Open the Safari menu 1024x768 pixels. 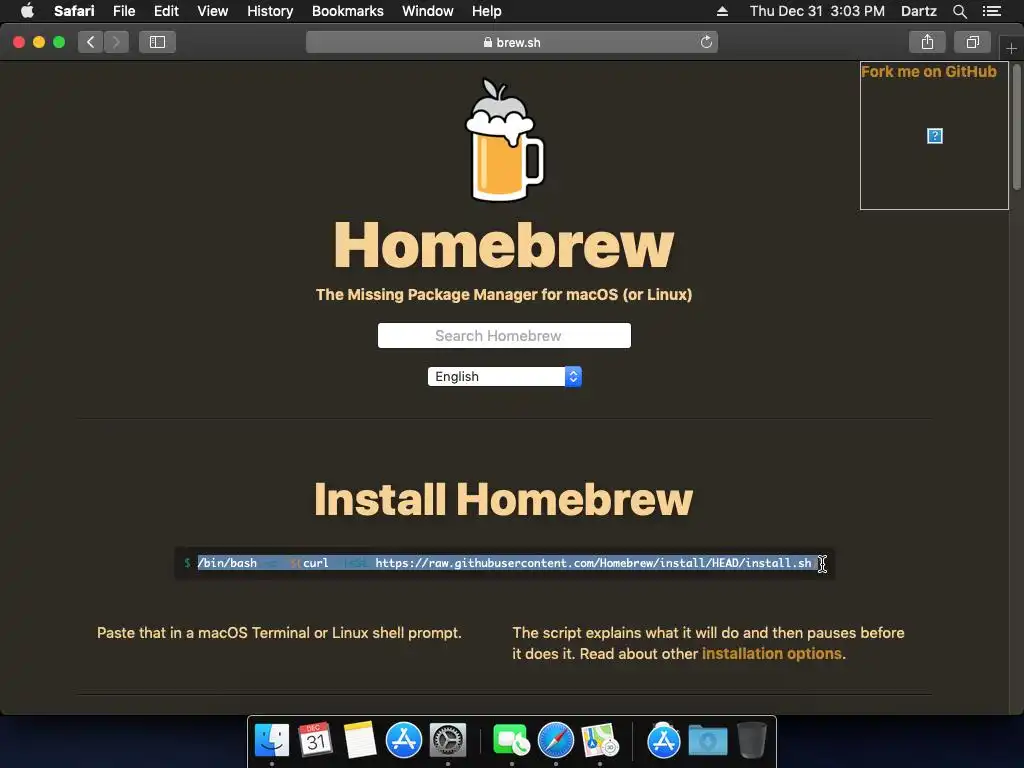pyautogui.click(x=74, y=11)
